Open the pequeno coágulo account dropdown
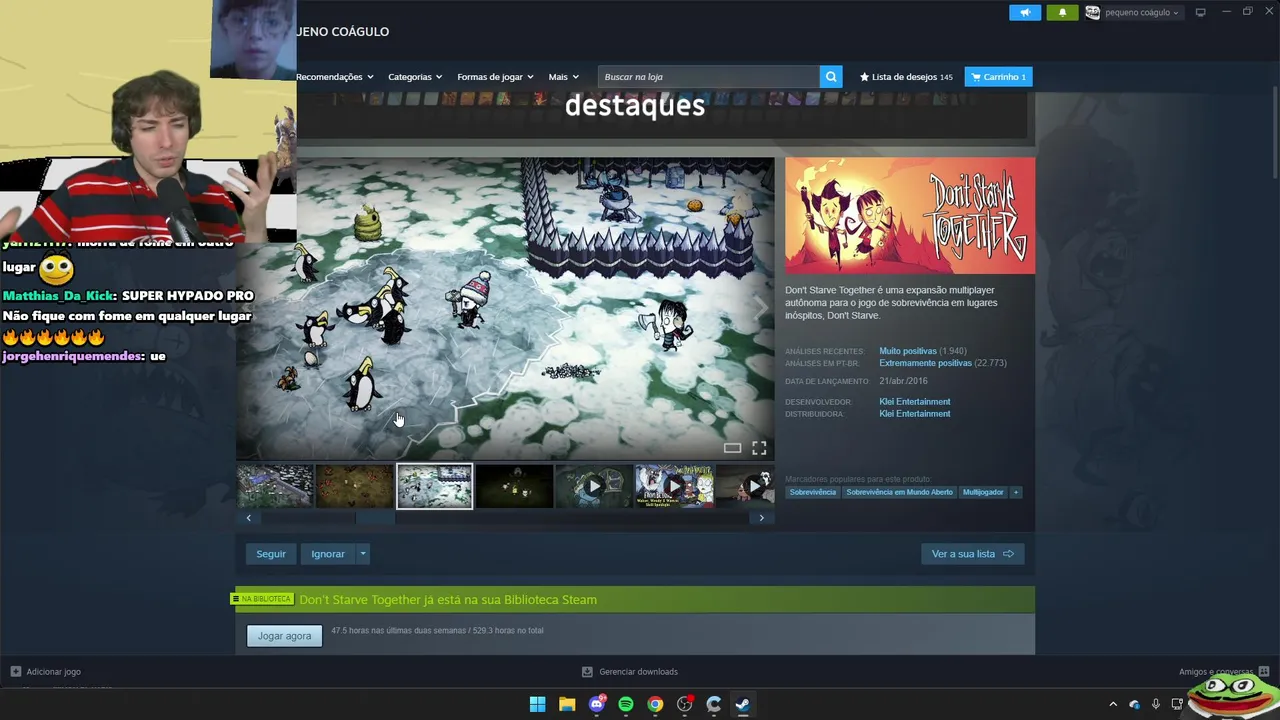1280x720 pixels. click(x=1142, y=13)
